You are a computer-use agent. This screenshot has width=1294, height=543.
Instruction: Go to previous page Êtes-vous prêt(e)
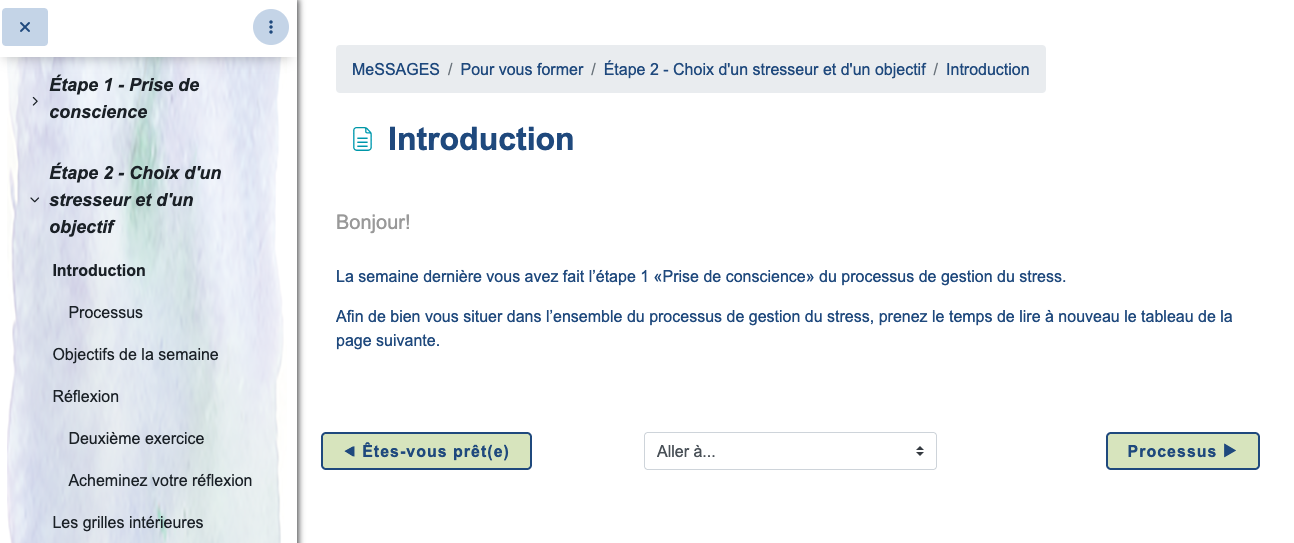426,451
